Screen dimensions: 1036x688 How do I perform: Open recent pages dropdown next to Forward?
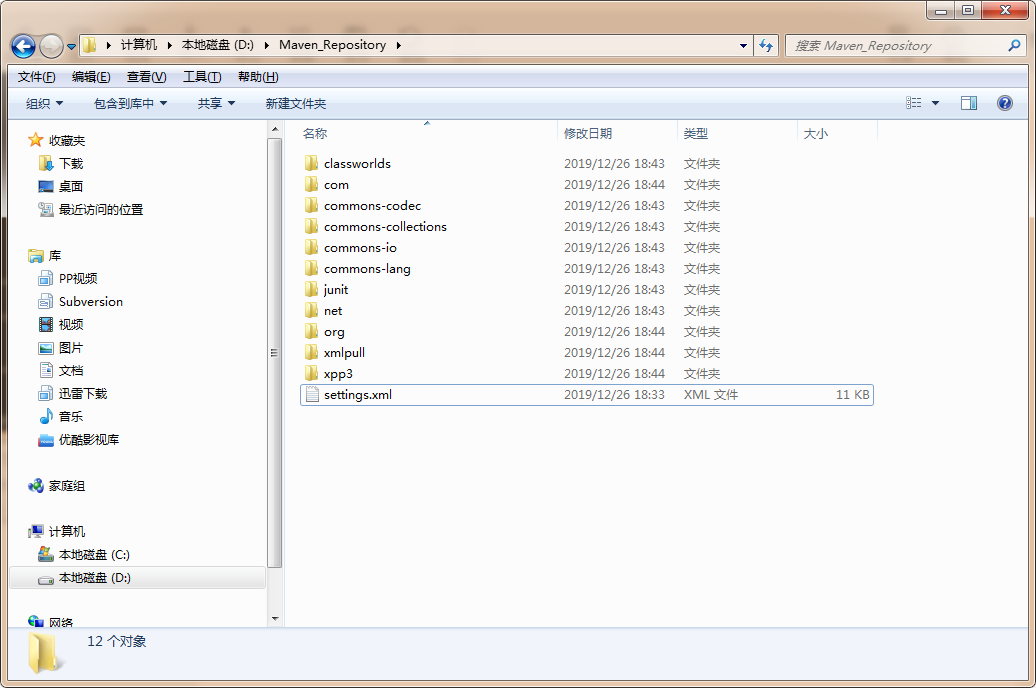pos(71,47)
